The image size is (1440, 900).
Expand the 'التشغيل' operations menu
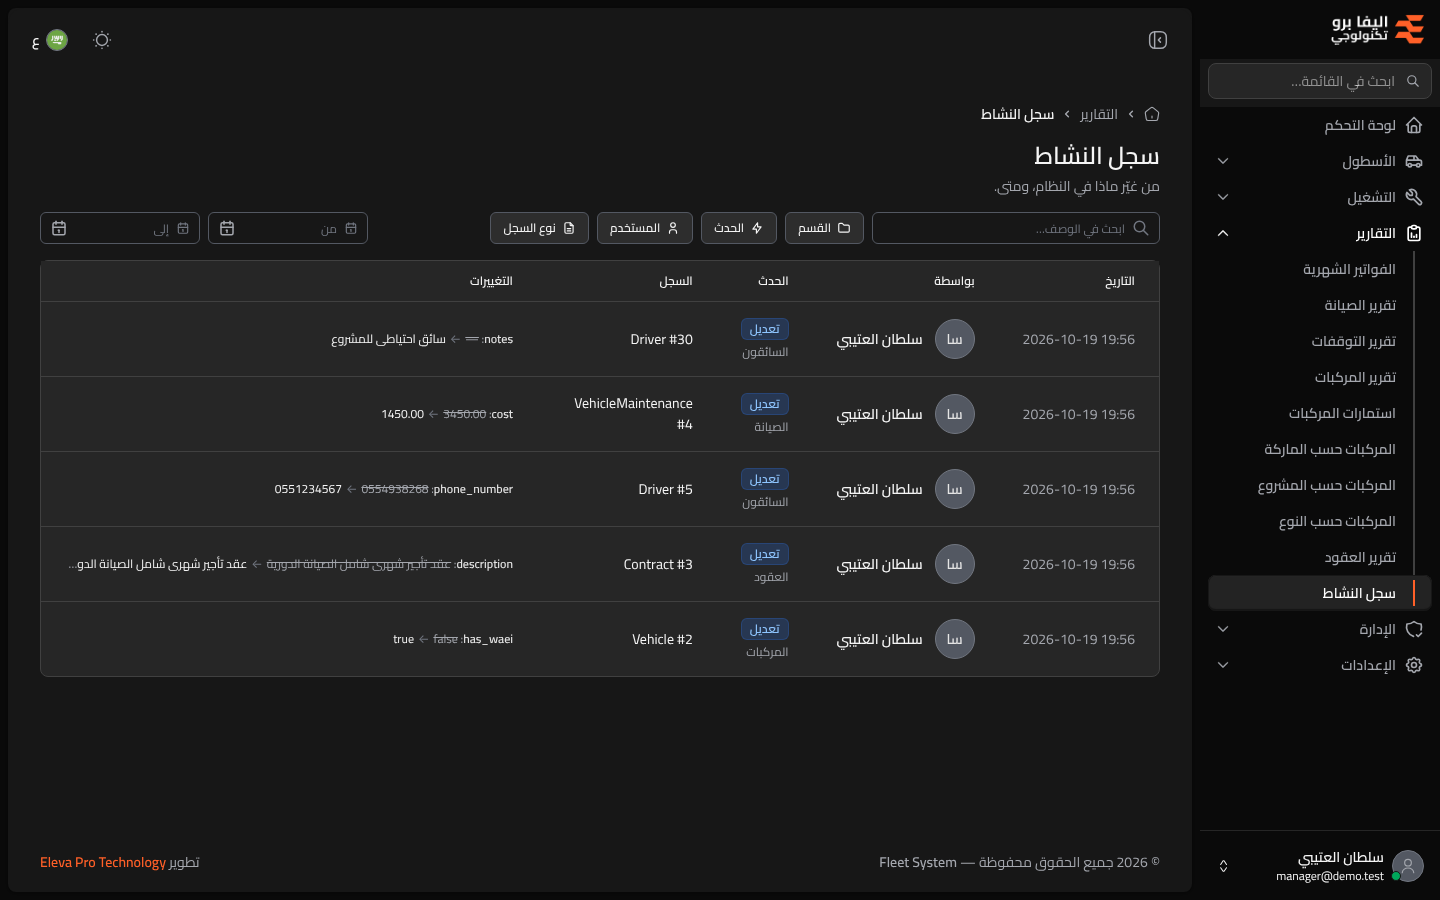(x=1320, y=197)
